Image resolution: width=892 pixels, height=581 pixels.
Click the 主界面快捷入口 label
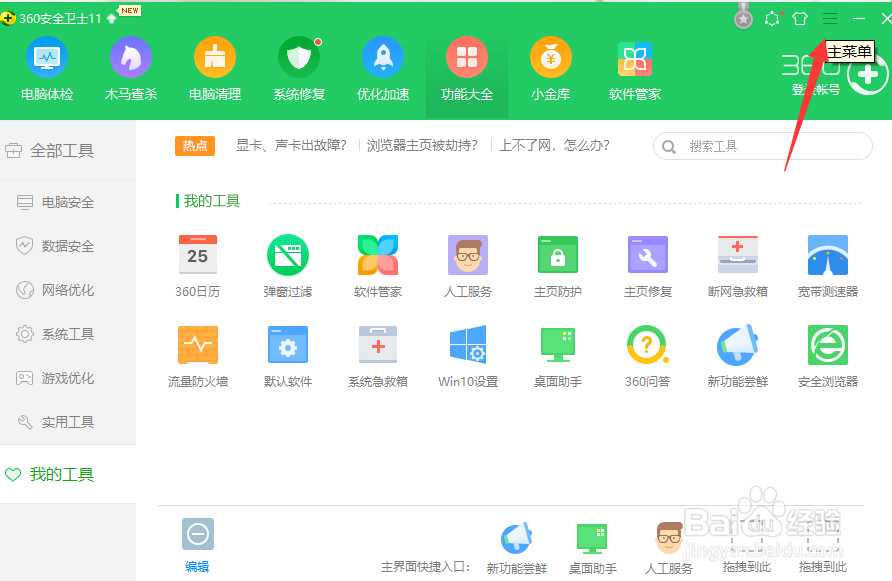[x=426, y=567]
